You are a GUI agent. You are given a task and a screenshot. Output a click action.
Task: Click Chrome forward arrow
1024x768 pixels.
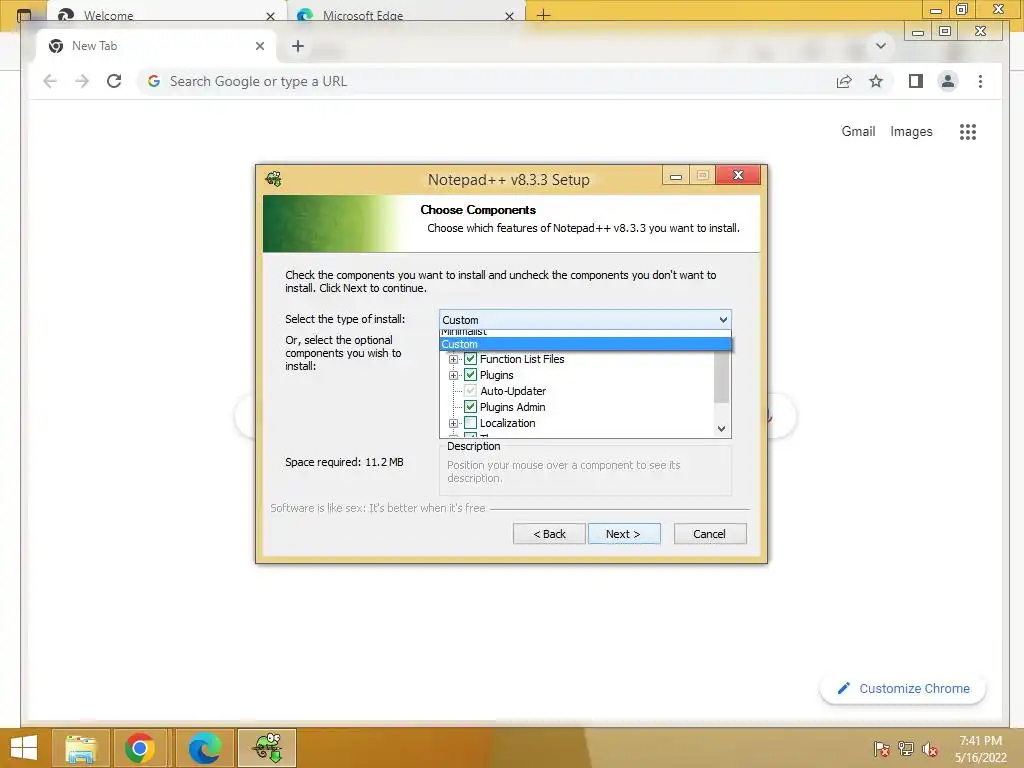click(82, 81)
